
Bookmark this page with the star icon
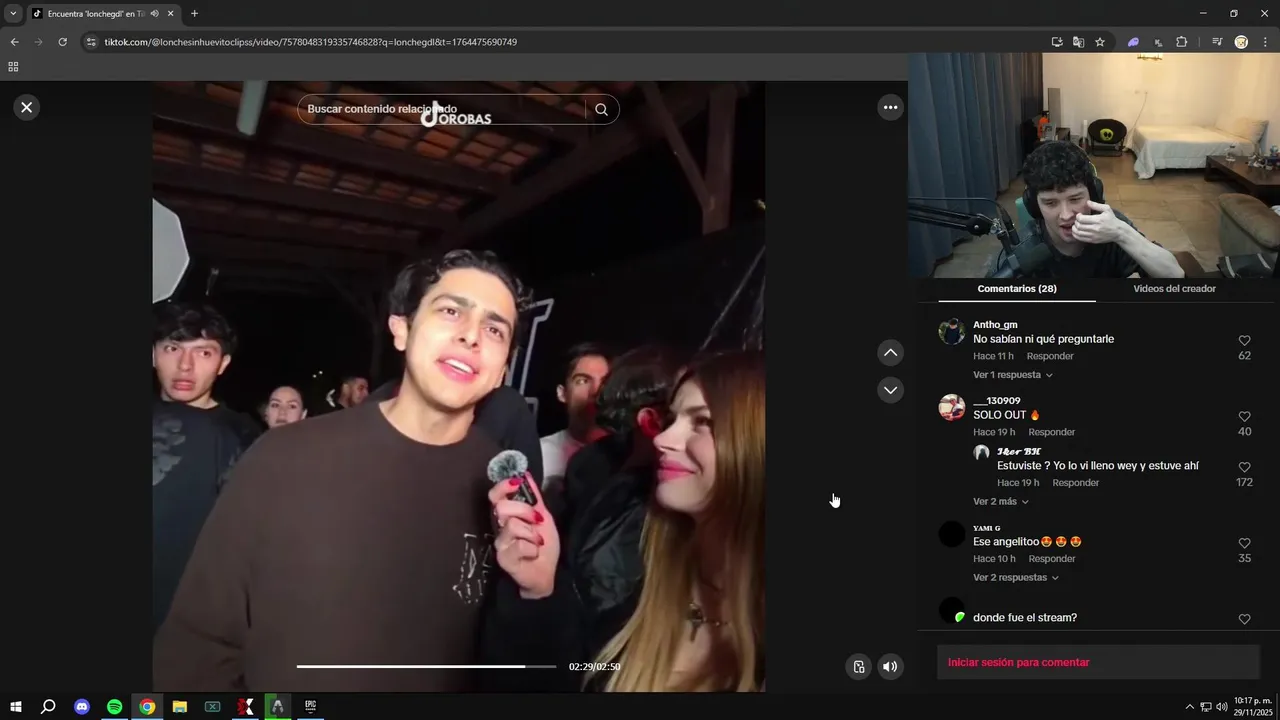(x=1100, y=42)
